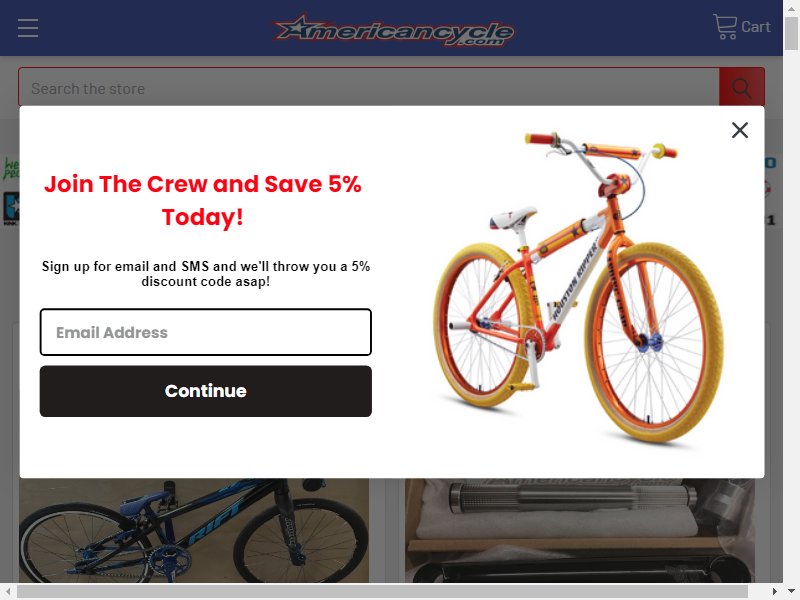Viewport: 800px width, 600px height.
Task: Click the Search the store field
Action: point(369,88)
